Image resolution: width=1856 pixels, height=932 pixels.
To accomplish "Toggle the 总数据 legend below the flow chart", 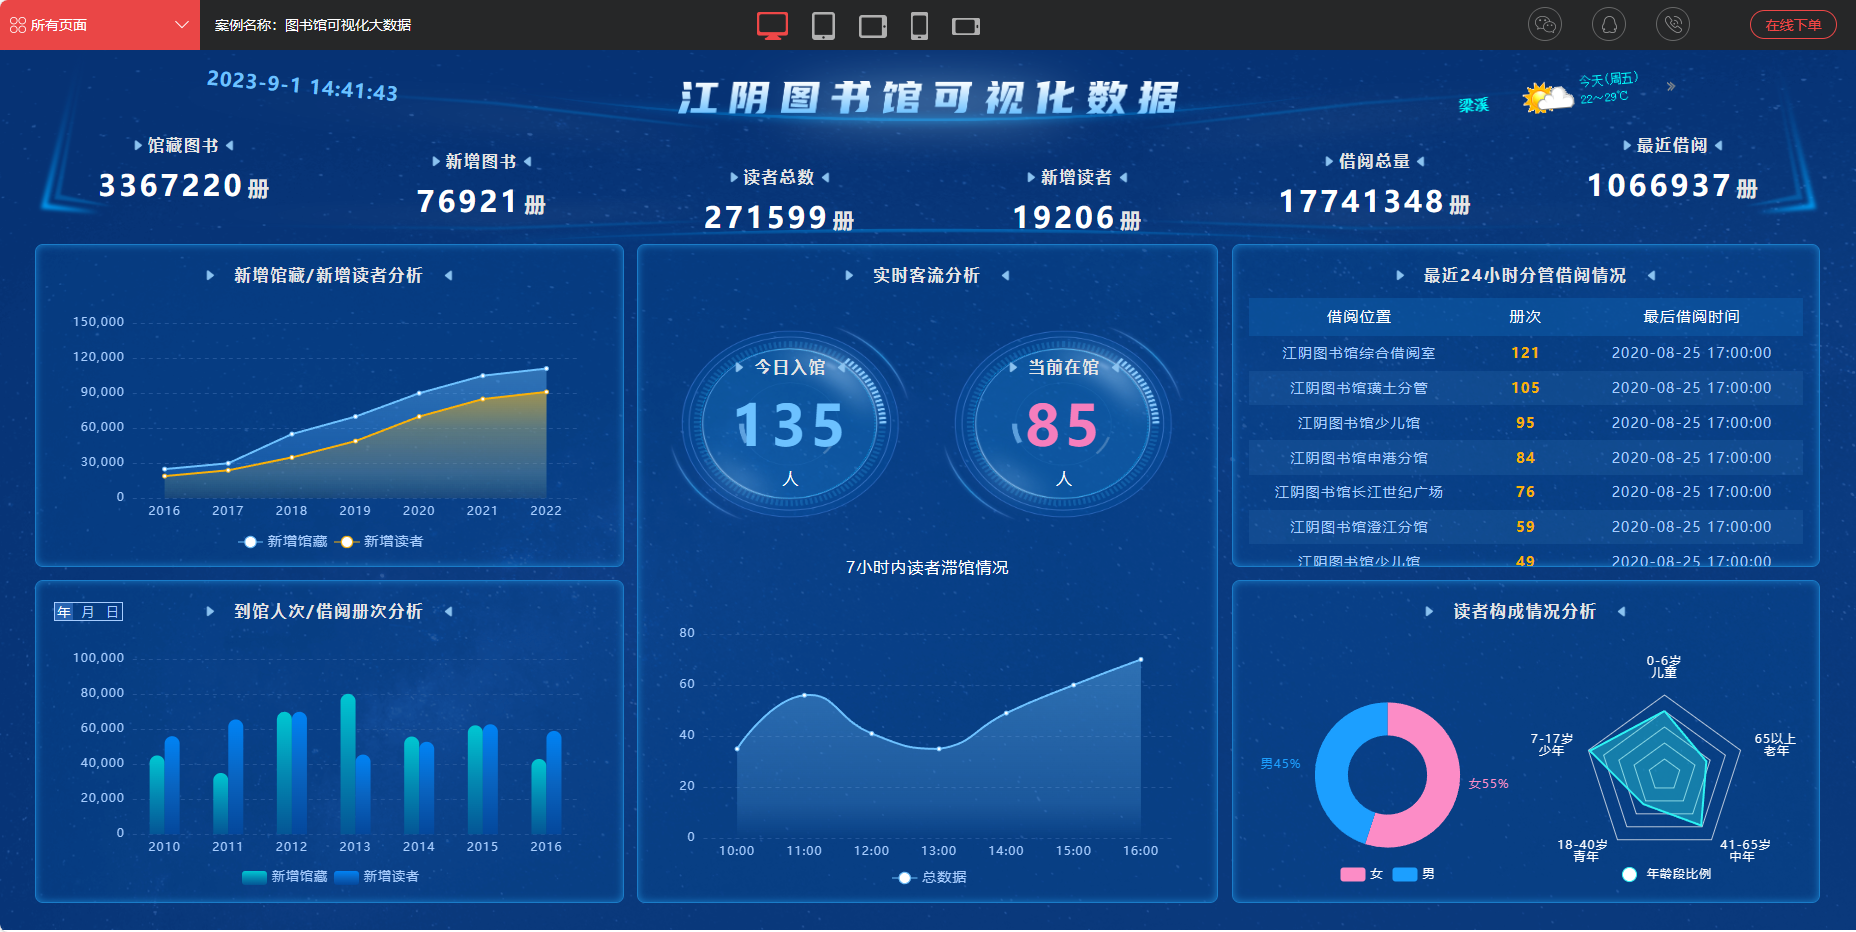I will click(928, 876).
